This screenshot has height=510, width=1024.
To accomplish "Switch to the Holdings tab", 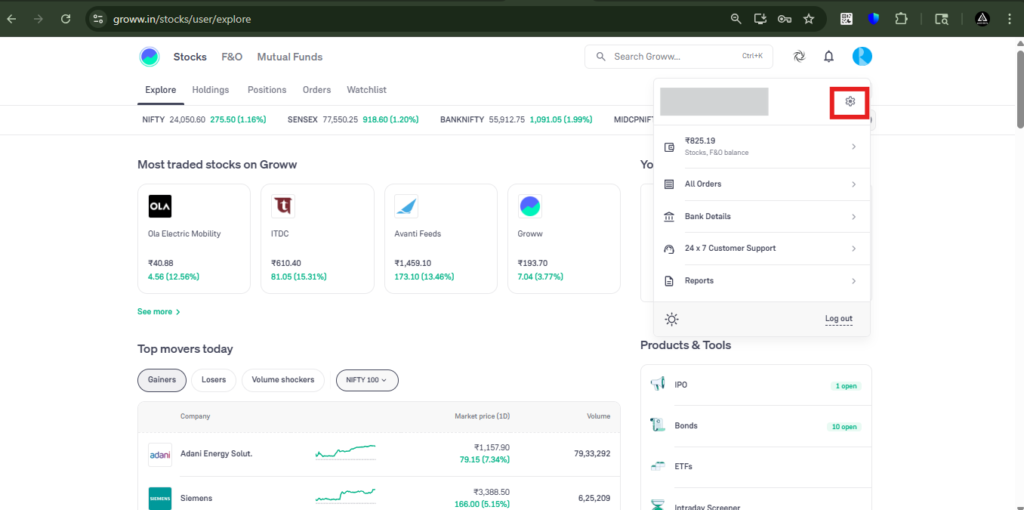I will point(210,90).
